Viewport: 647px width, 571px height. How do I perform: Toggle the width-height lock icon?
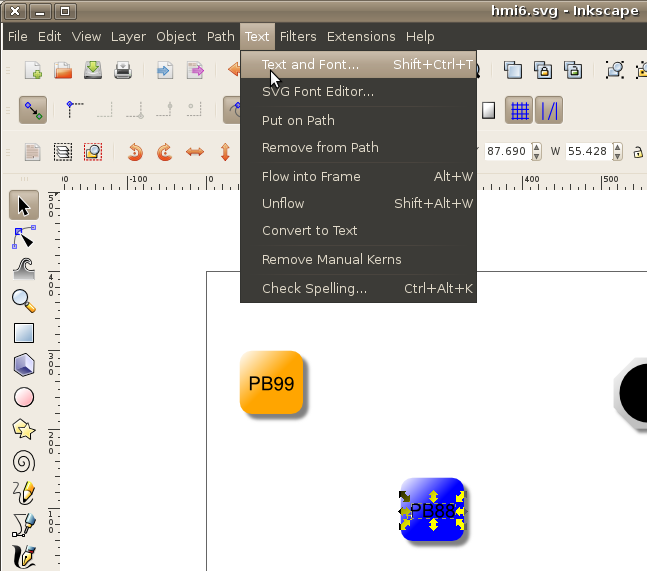pos(637,152)
